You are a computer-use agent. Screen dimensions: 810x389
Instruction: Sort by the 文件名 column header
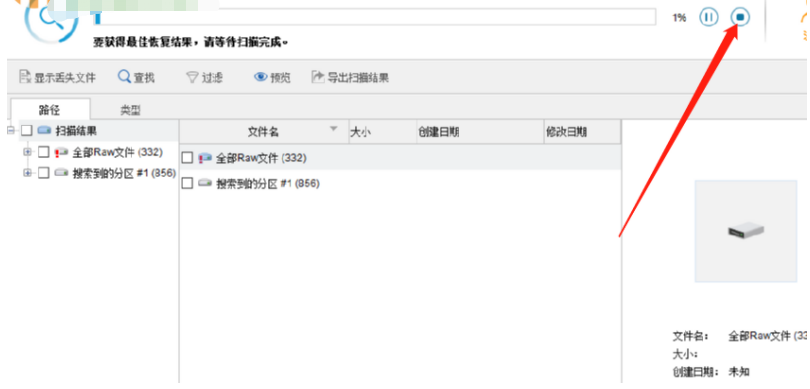tap(264, 132)
